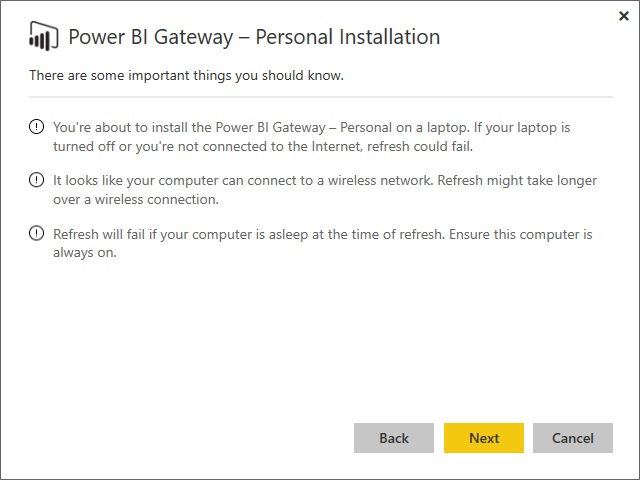The image size is (640, 480).
Task: Click the line starting 'It looks like your computer'
Action: [x=325, y=181]
